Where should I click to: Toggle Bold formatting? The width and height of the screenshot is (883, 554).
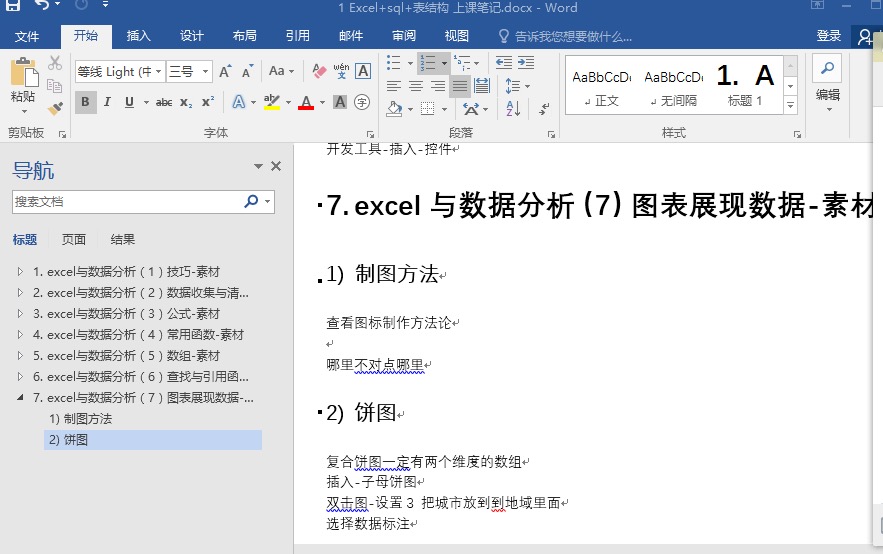[x=85, y=102]
